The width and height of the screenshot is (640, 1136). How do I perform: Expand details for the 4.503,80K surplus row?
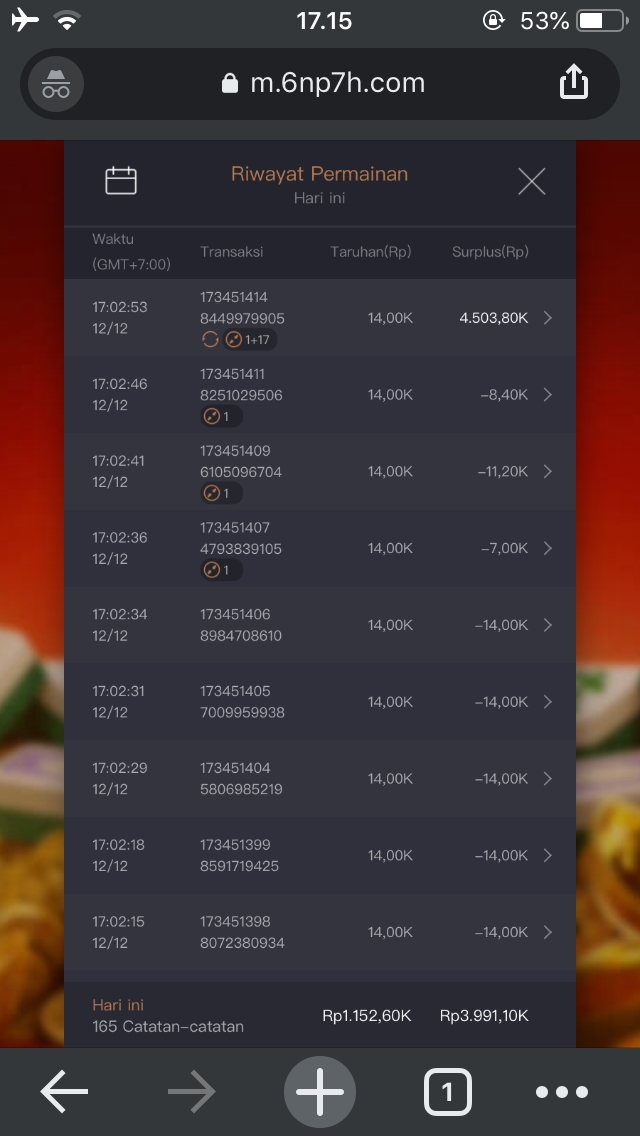click(547, 318)
